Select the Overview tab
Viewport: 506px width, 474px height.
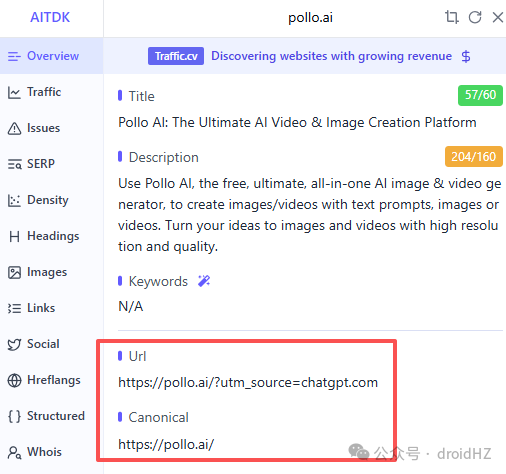pyautogui.click(x=43, y=56)
